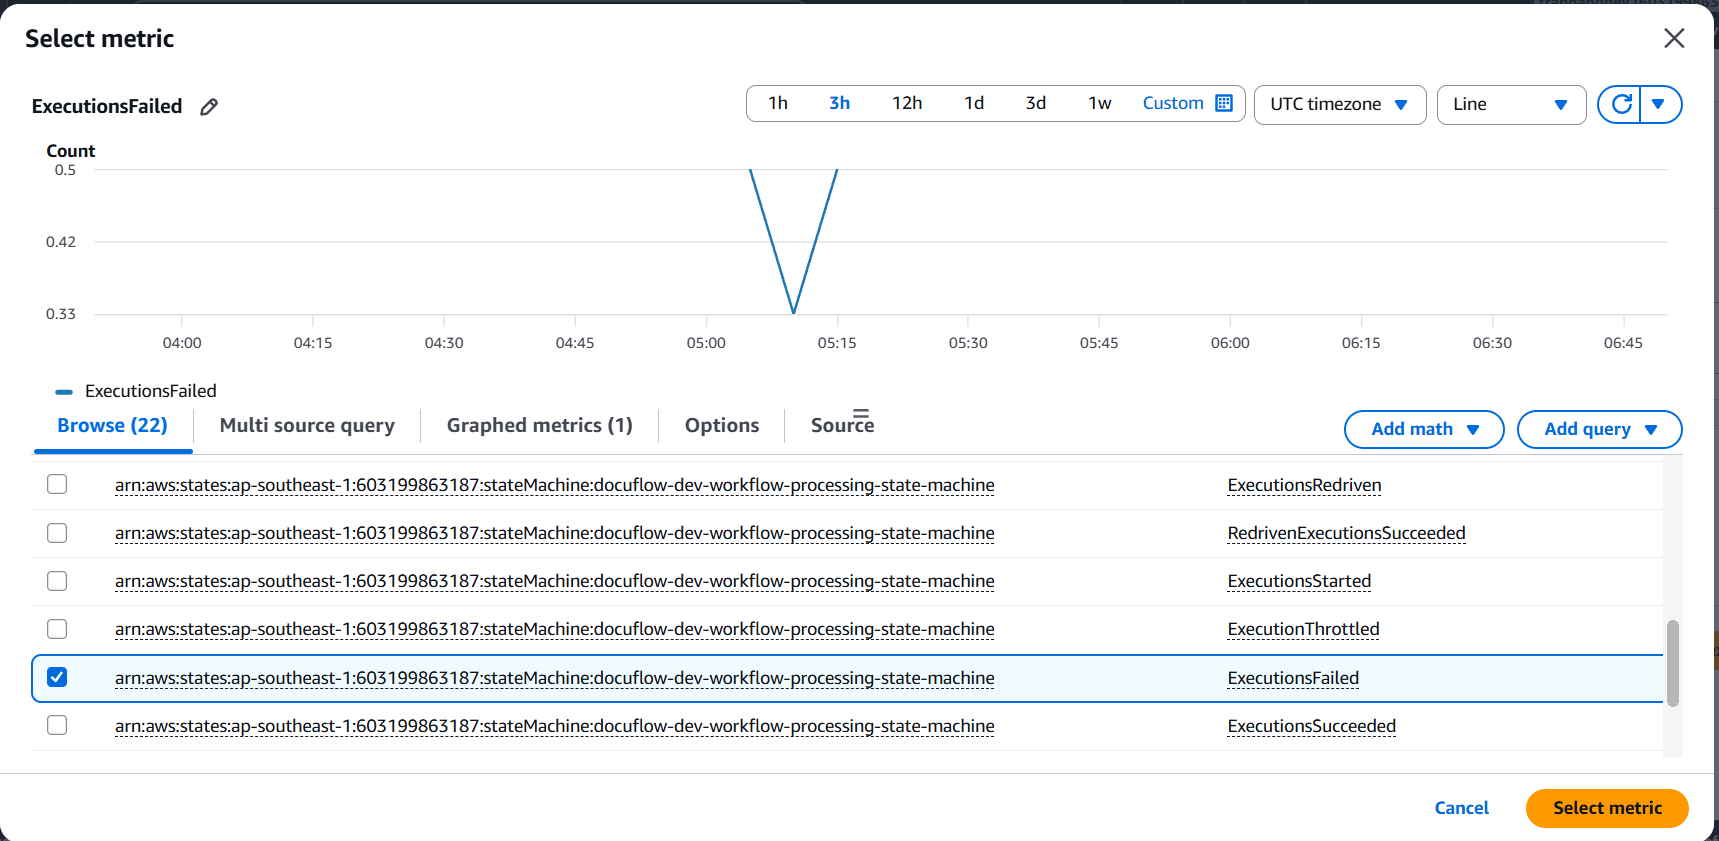Viewport: 1719px width, 841px height.
Task: Check the ExecutionsStarted metric checkbox
Action: [x=57, y=580]
